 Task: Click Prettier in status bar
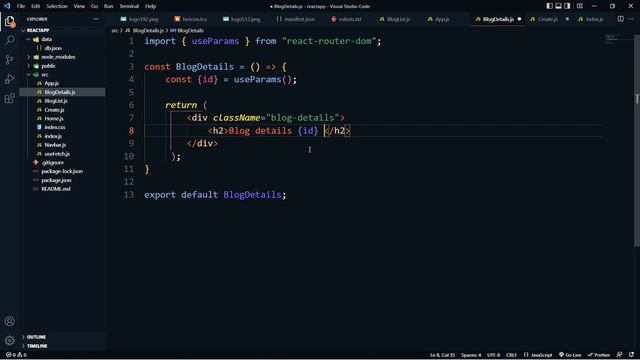point(599,355)
